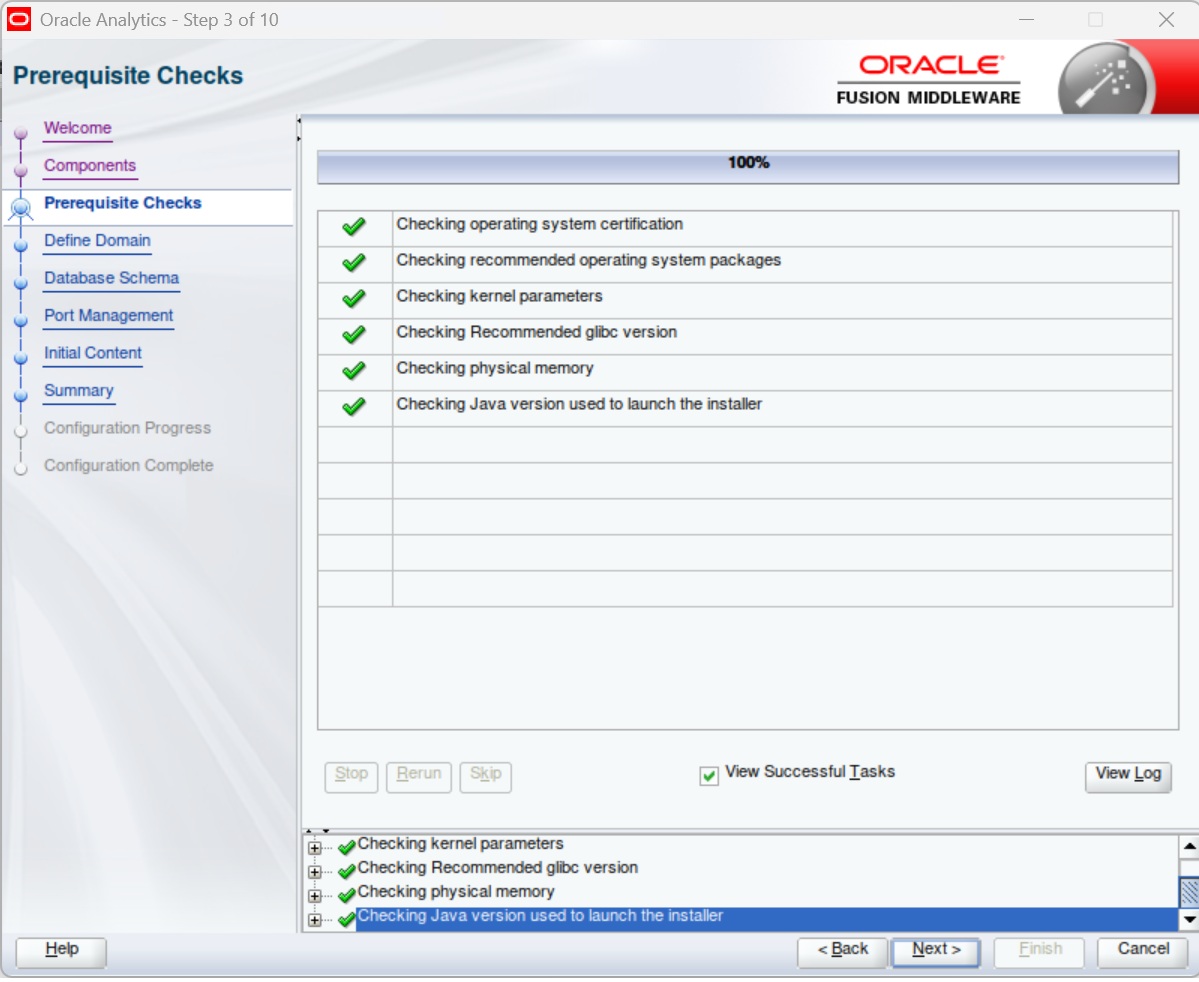Screen dimensions: 1199x982
Task: Click green checkmark beside physical memory table row
Action: (354, 370)
